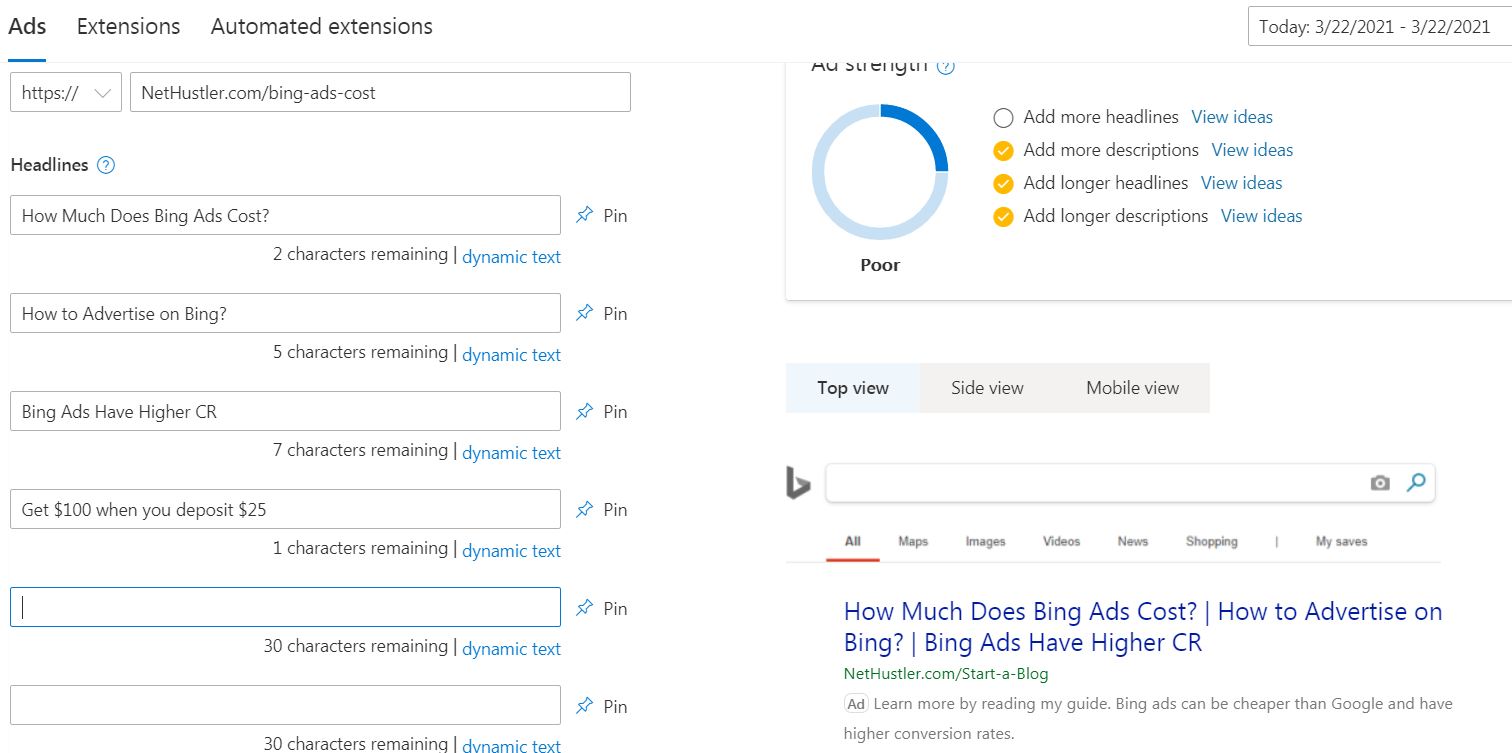Click 'Shopping' in the Bing preview menu
The image size is (1512, 753).
1212,541
